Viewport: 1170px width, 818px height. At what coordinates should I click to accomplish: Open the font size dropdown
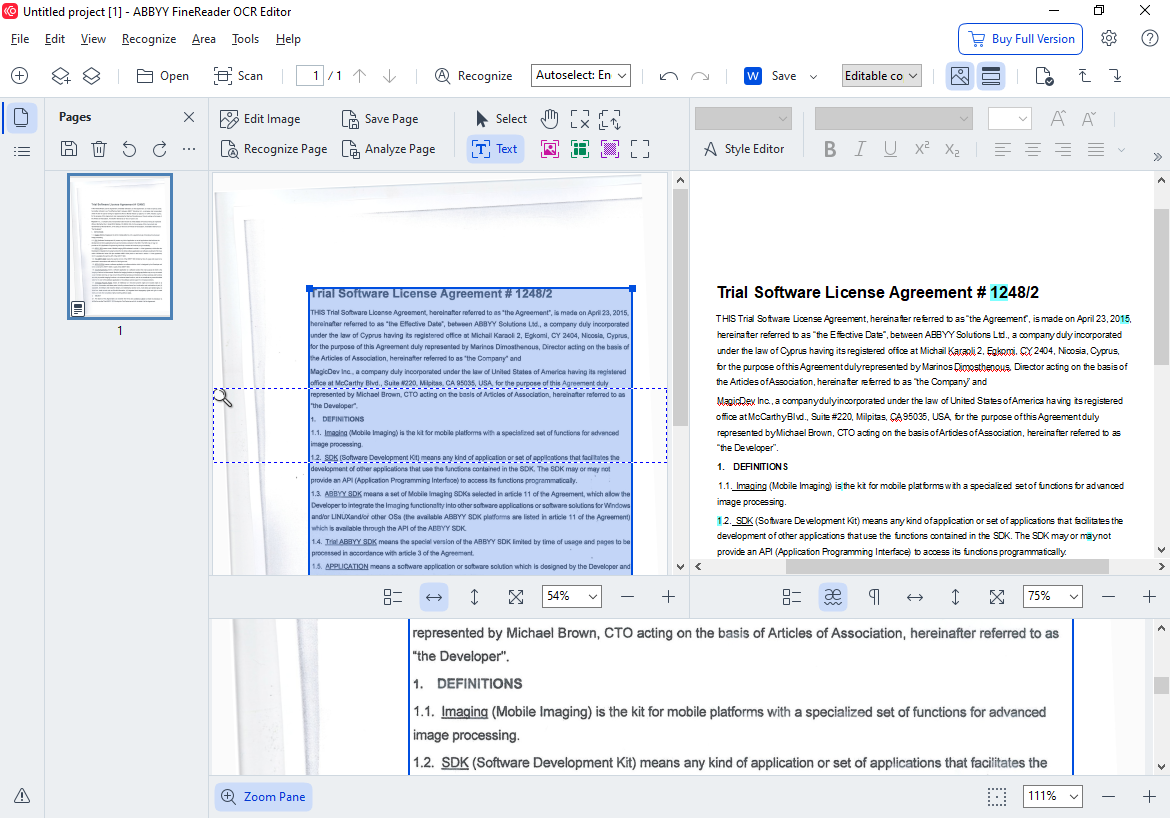point(1010,119)
